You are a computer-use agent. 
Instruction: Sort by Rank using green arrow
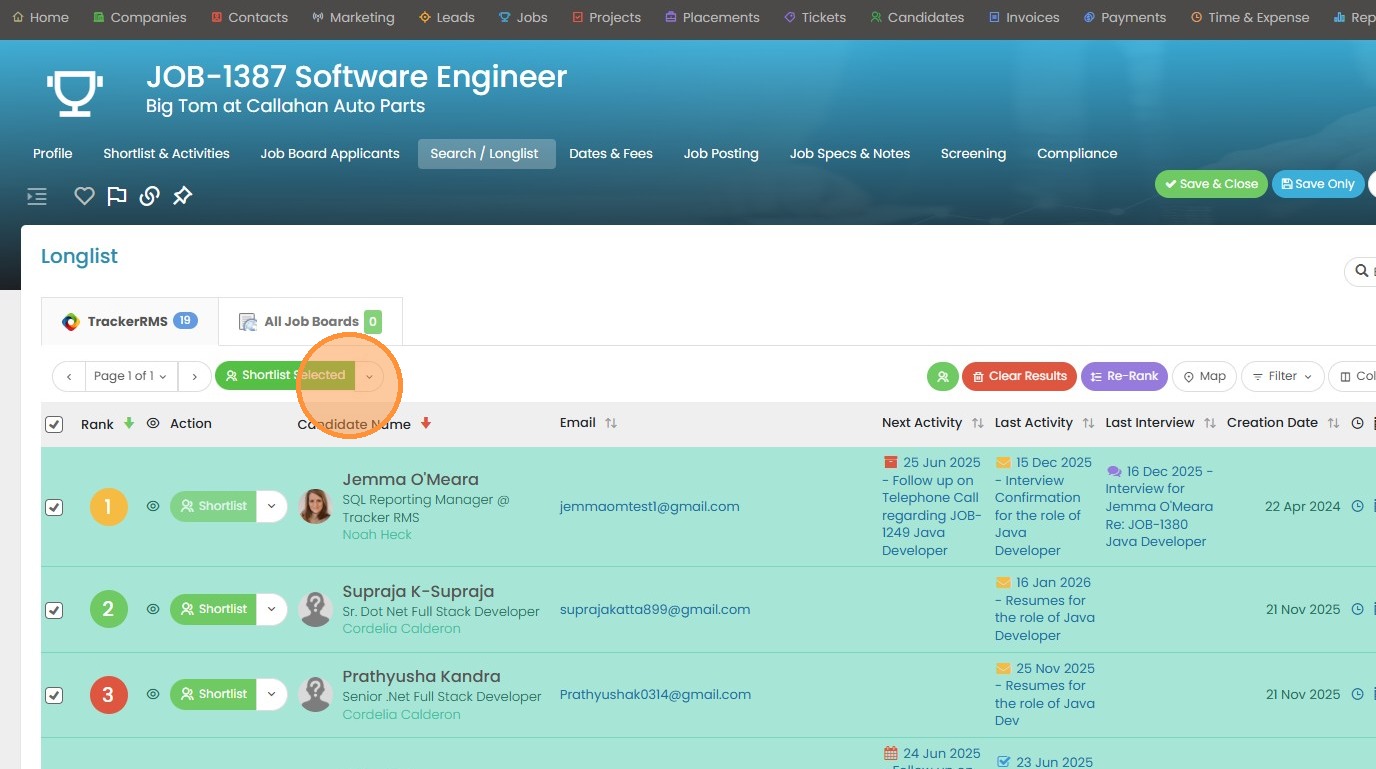[x=128, y=423]
